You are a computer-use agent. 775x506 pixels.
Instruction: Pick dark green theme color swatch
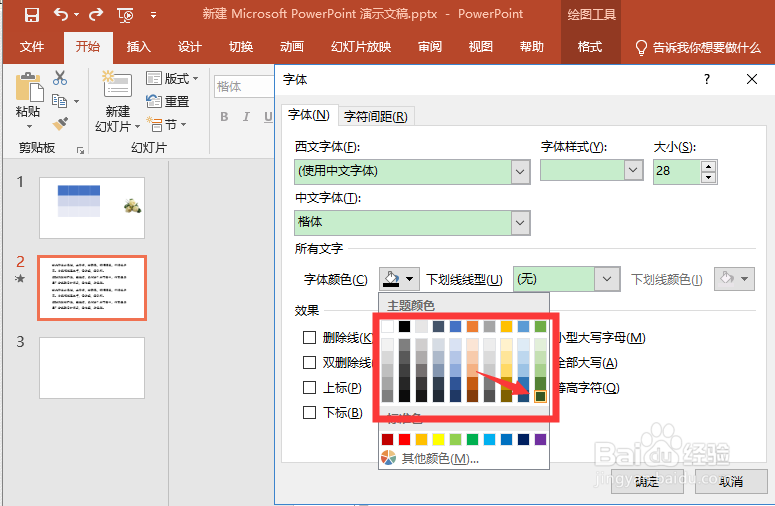click(540, 396)
